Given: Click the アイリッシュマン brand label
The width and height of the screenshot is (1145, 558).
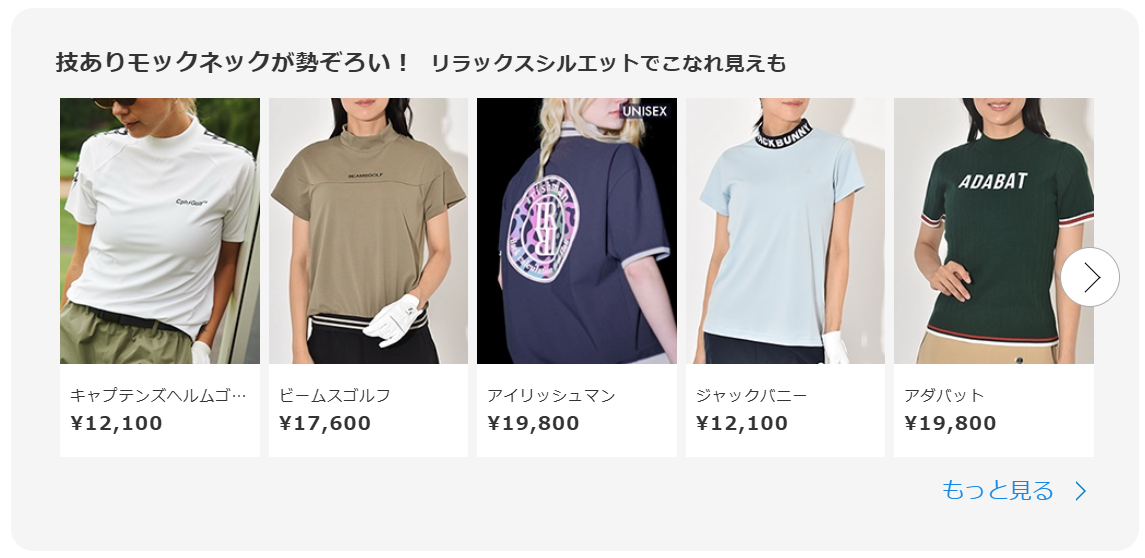Looking at the screenshot, I should tap(551, 396).
